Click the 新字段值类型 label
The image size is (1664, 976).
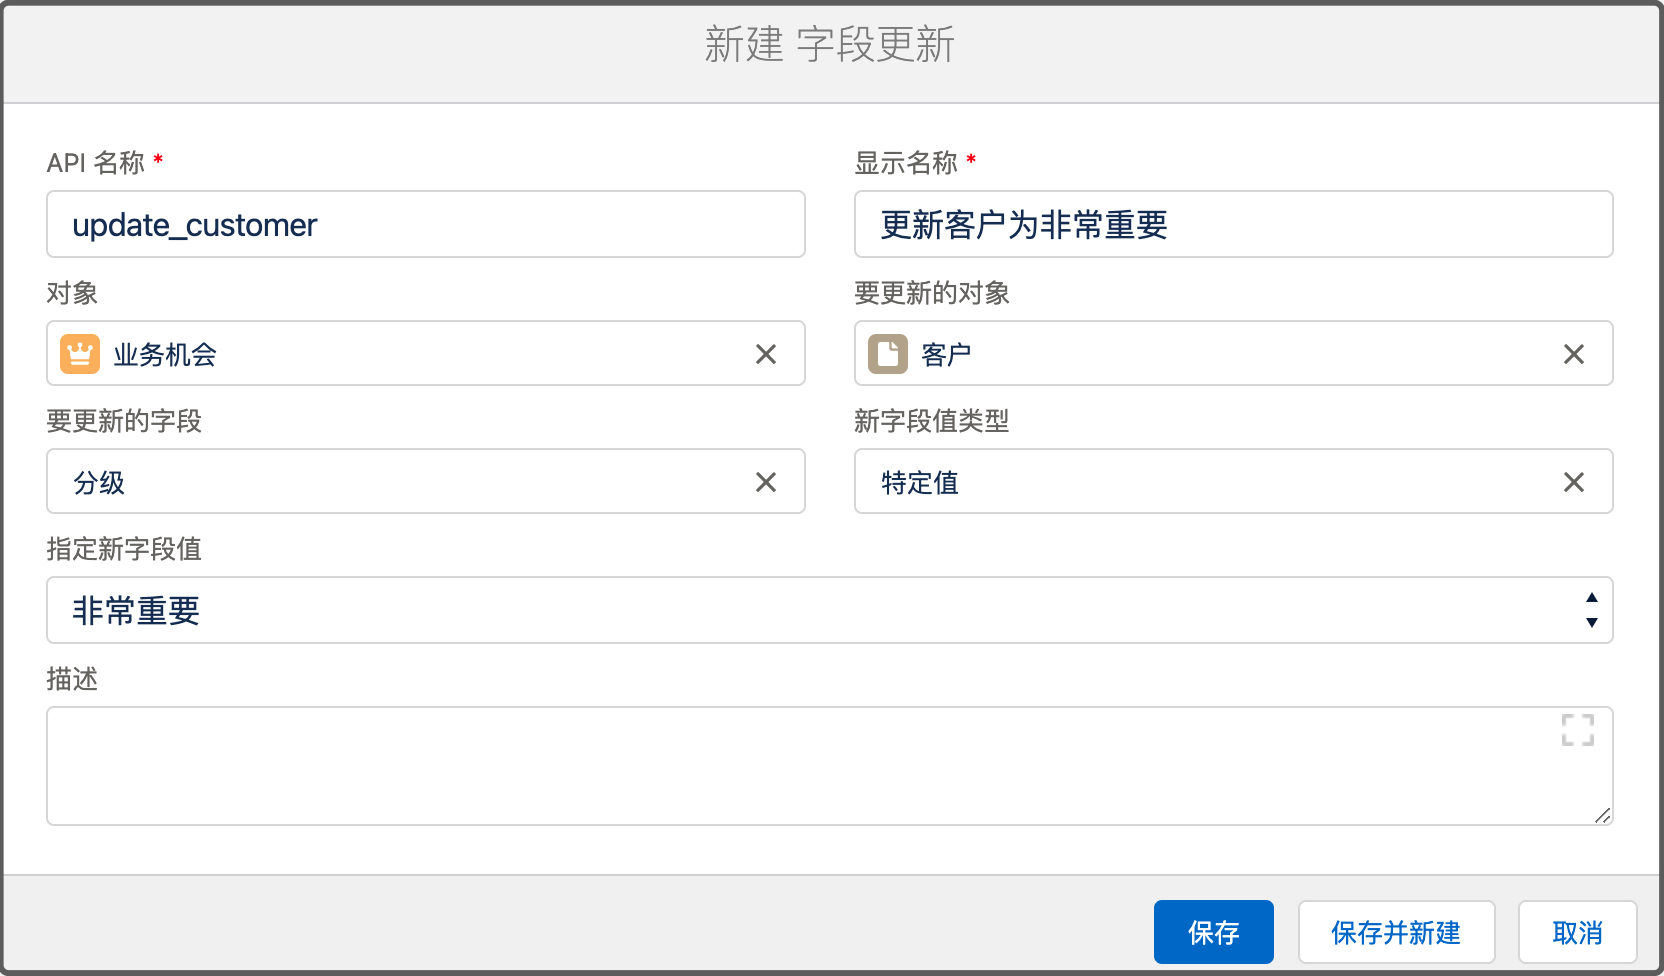coord(932,421)
